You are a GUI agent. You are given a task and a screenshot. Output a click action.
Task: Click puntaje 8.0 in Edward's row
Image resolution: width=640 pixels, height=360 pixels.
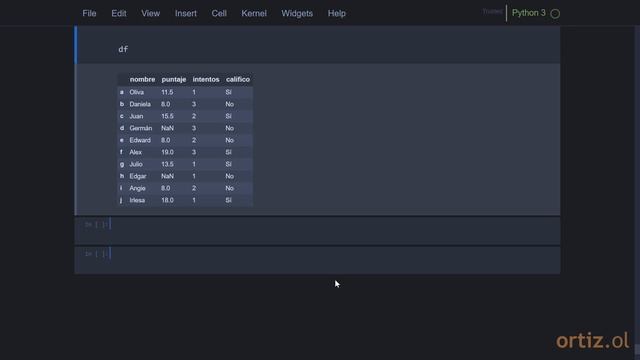[x=165, y=140]
